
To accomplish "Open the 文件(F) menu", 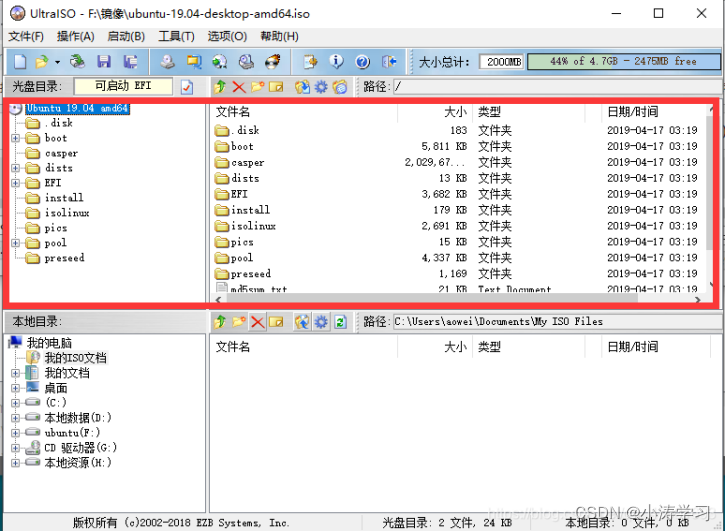I will click(26, 36).
